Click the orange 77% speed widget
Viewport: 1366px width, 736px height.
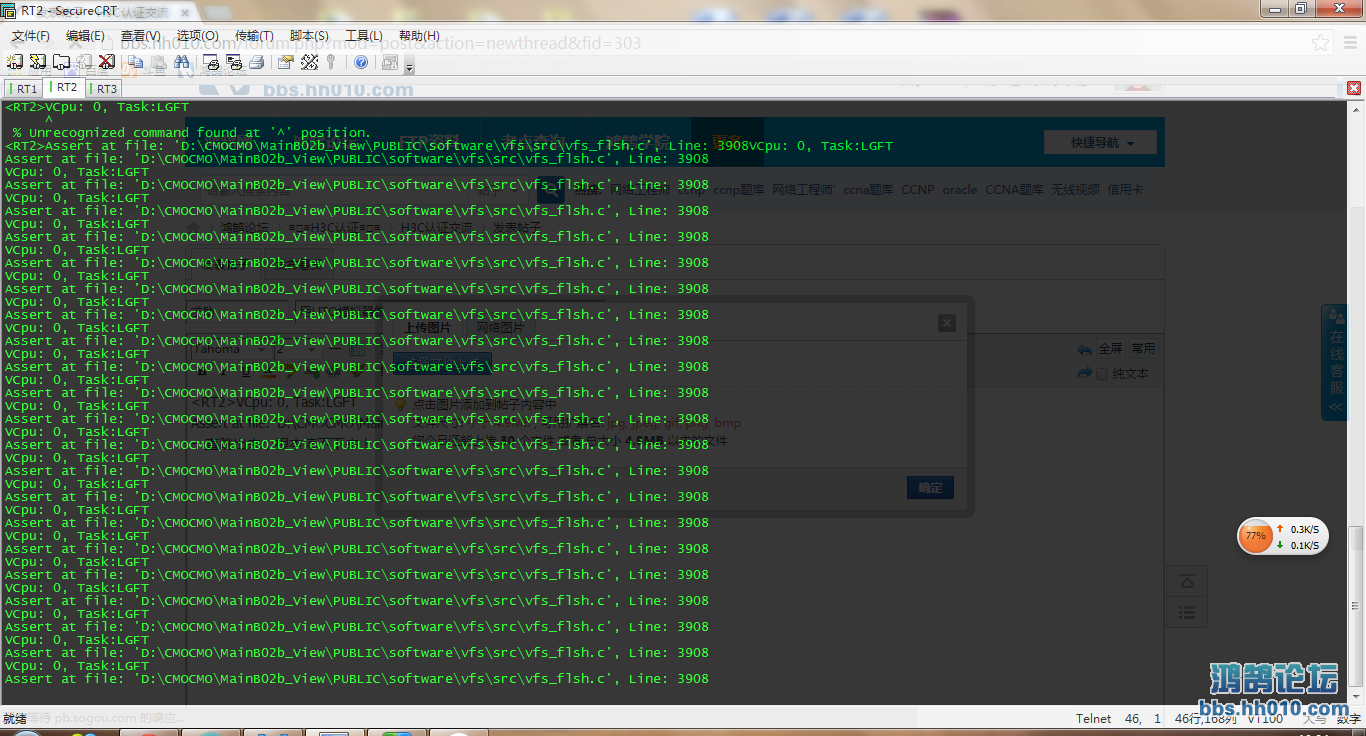tap(1284, 536)
